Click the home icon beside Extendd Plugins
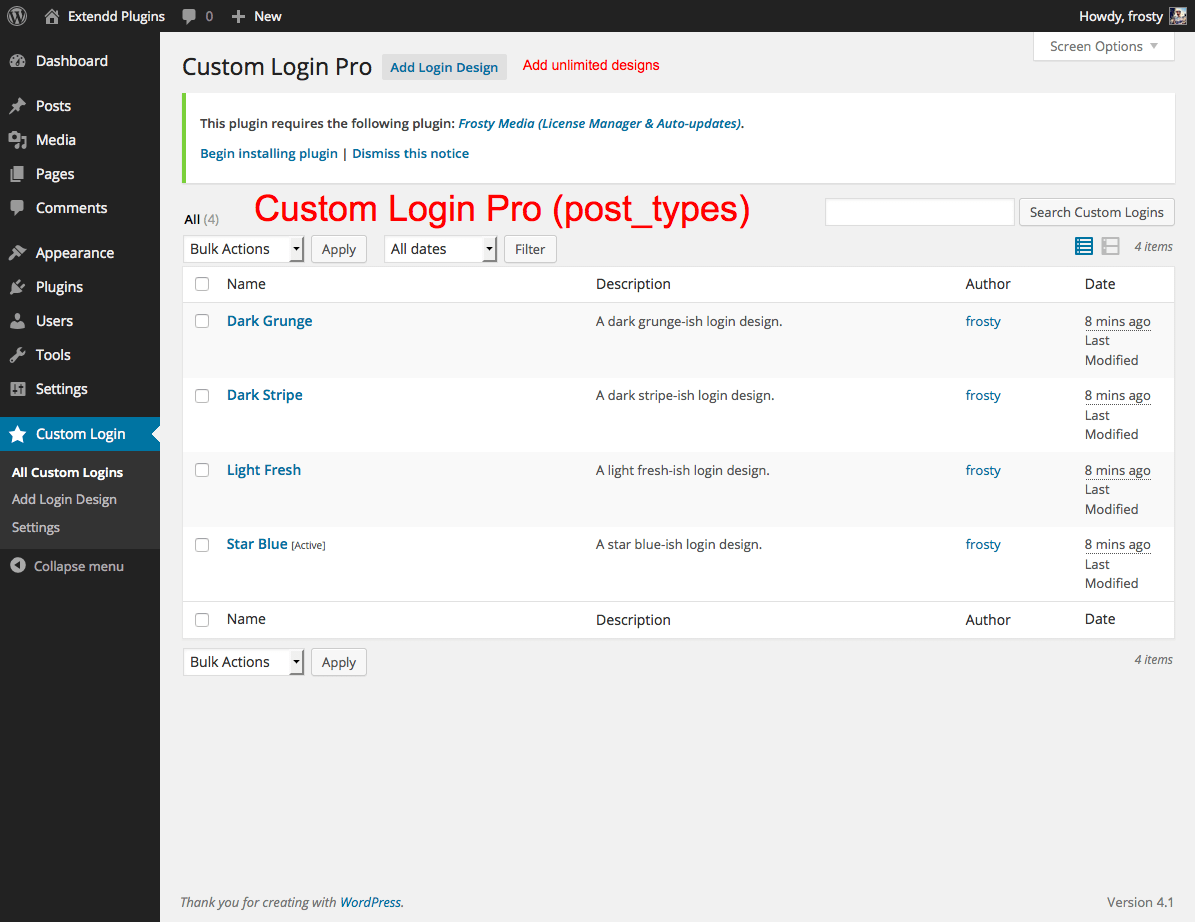 pyautogui.click(x=52, y=16)
